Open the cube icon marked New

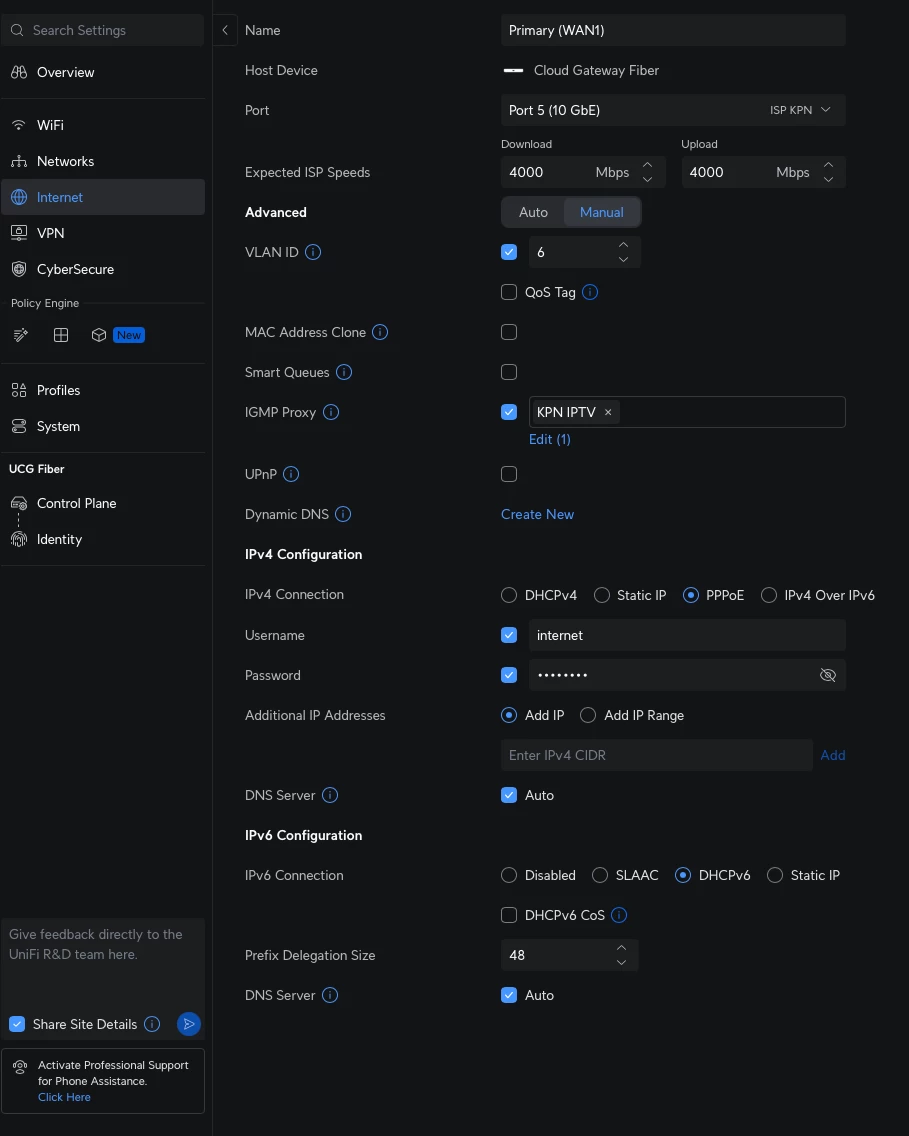coord(99,335)
